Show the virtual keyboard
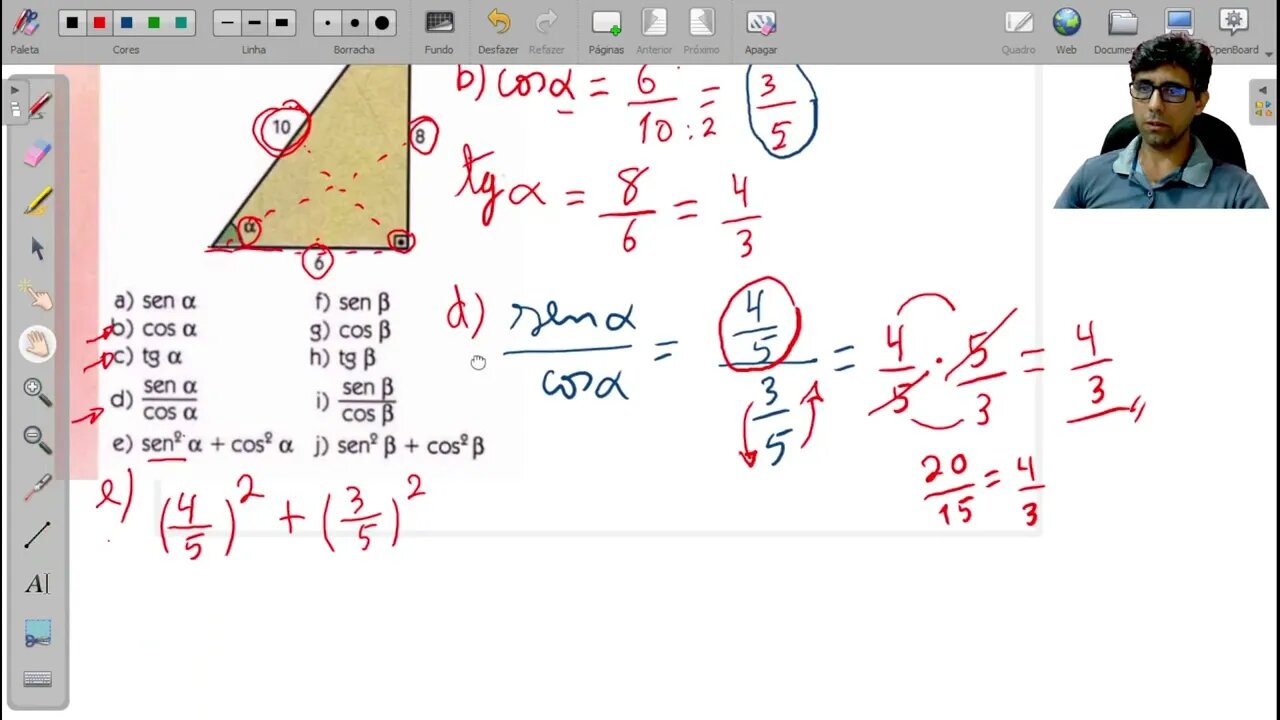The height and width of the screenshot is (720, 1280). [x=37, y=679]
